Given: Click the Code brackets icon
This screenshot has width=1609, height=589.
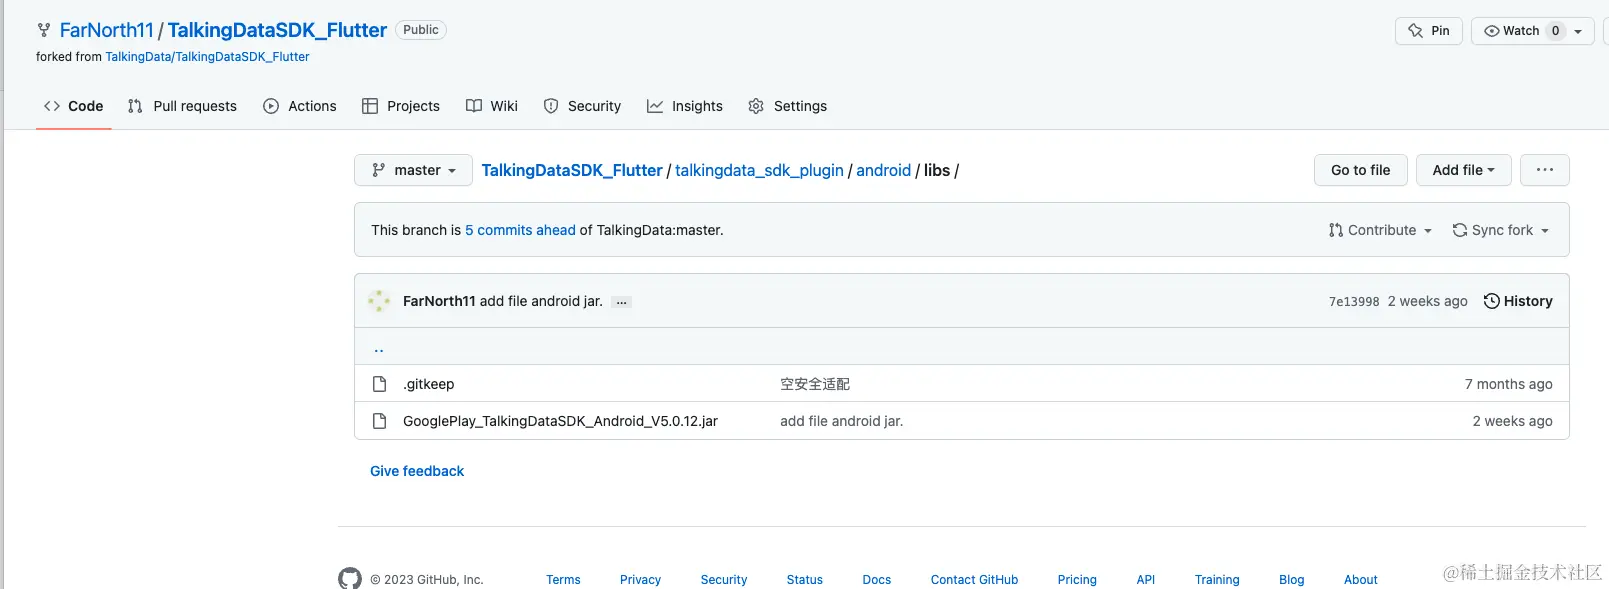Looking at the screenshot, I should click(x=52, y=106).
